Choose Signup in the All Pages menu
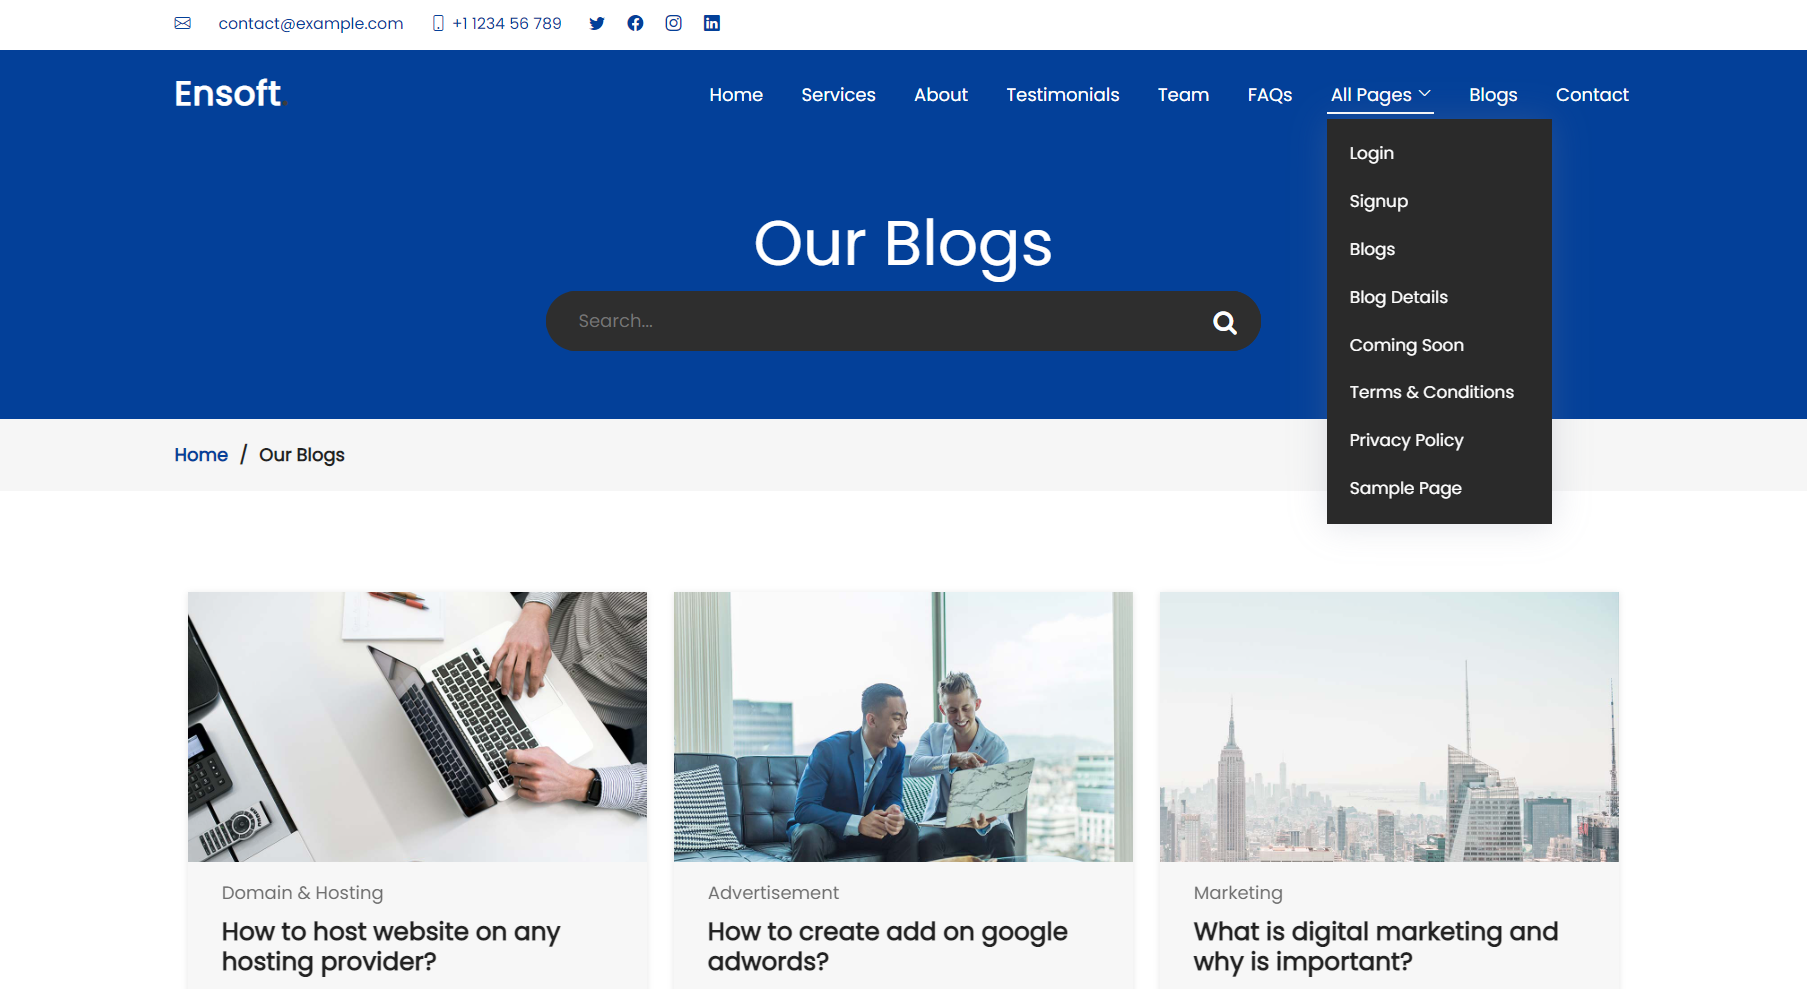The image size is (1807, 989). point(1378,201)
